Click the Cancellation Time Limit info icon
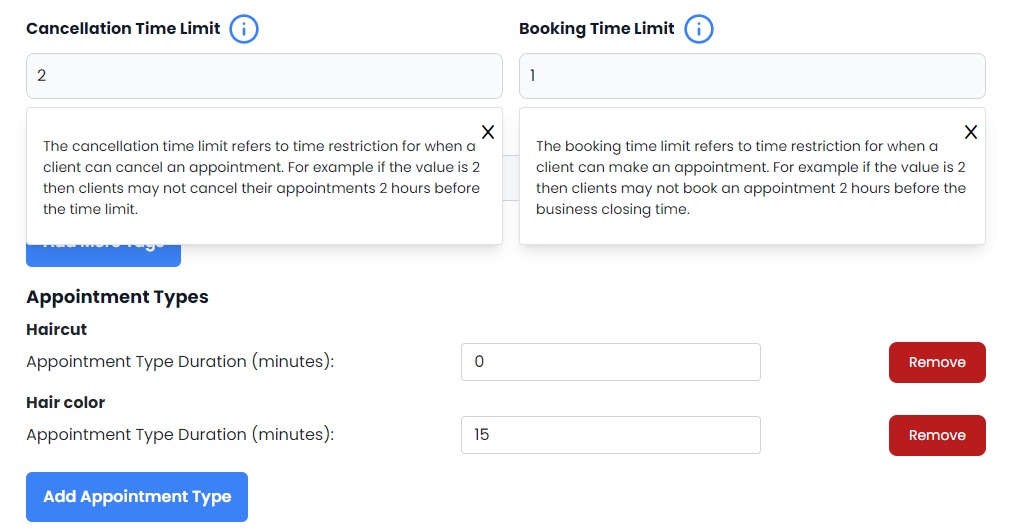 coord(244,29)
